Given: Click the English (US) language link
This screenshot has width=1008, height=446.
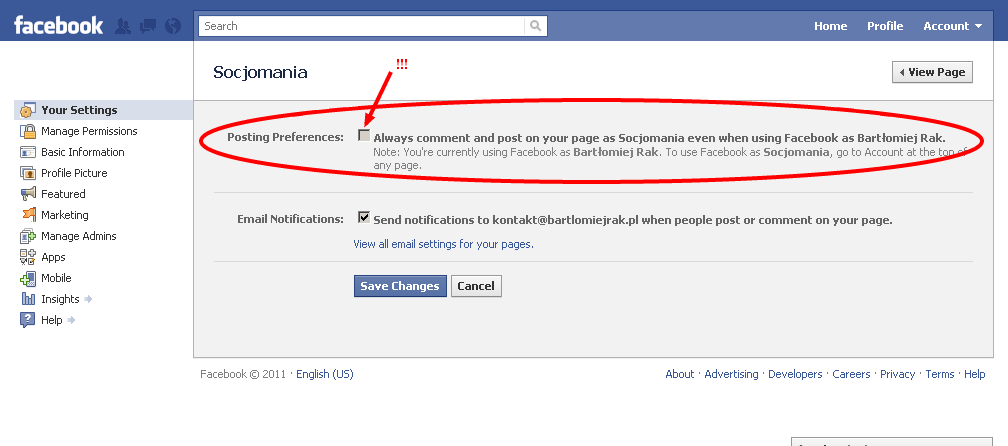Looking at the screenshot, I should pyautogui.click(x=325, y=374).
